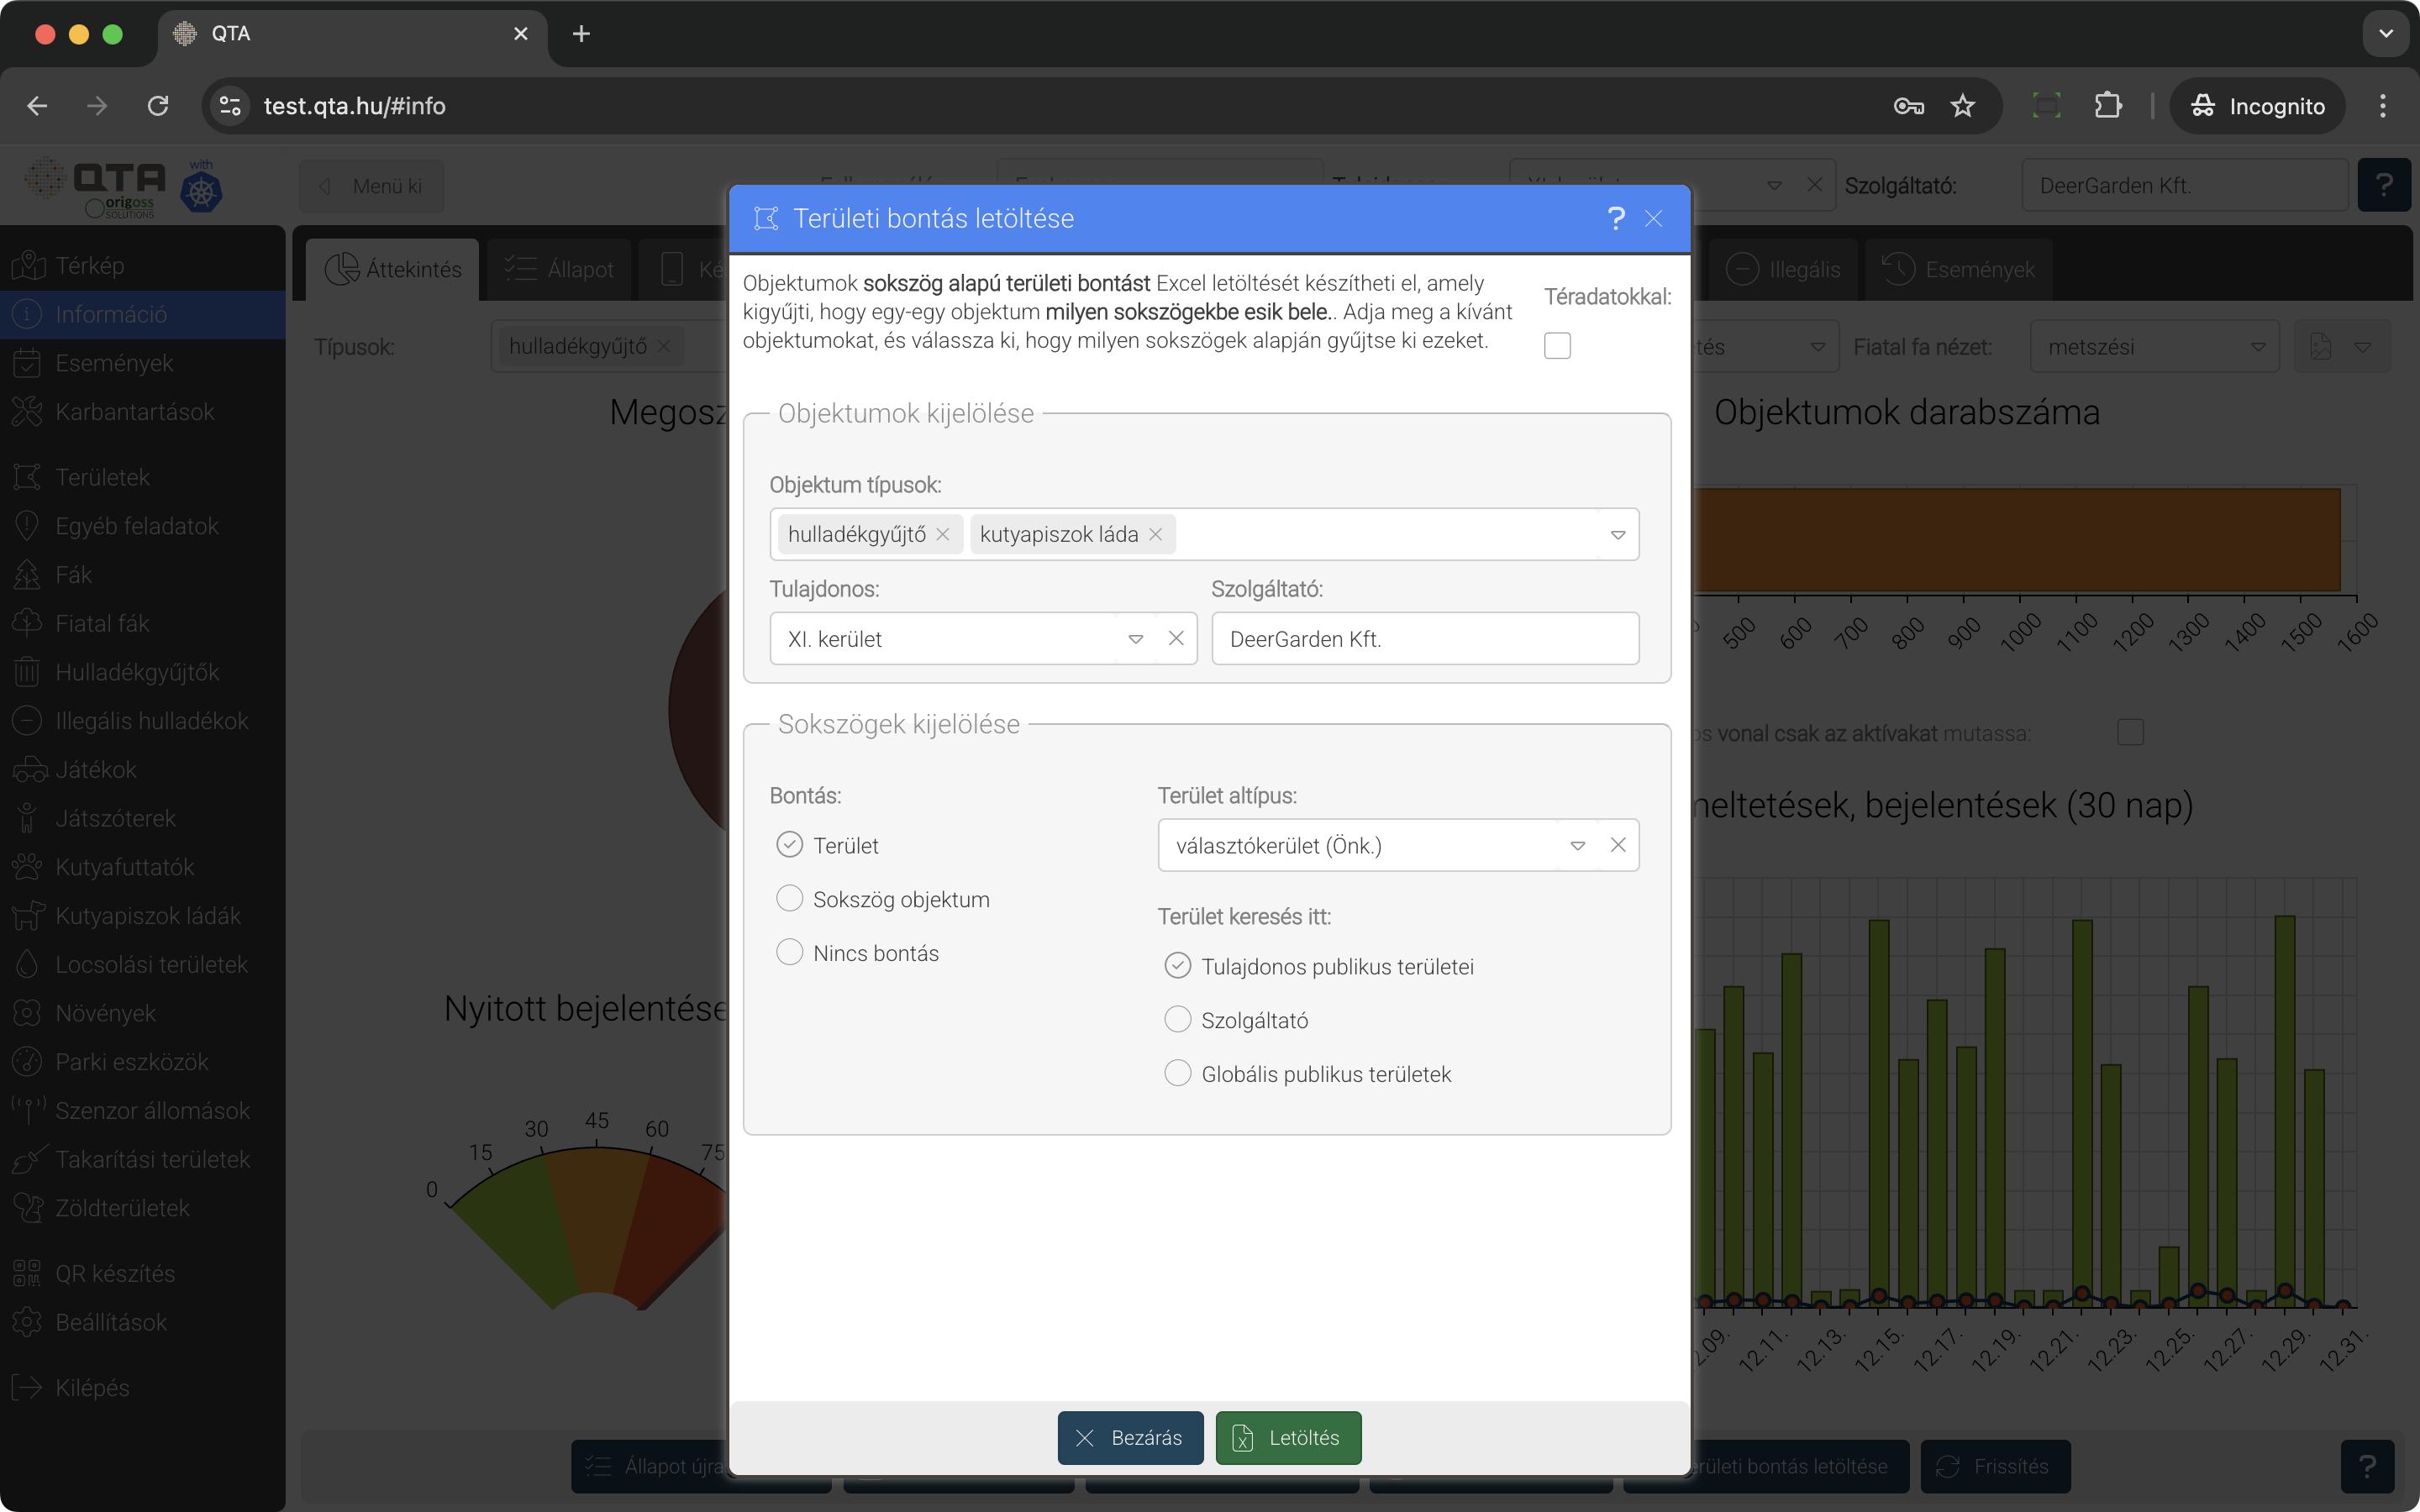Select Globális publikus területek radio option
This screenshot has width=2420, height=1512.
1178,1073
